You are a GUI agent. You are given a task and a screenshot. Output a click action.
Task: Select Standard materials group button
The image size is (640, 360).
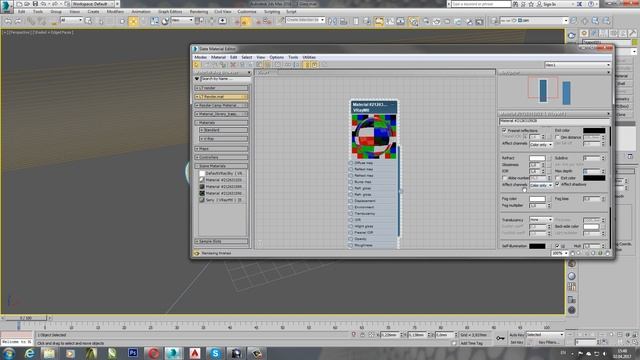(223, 130)
